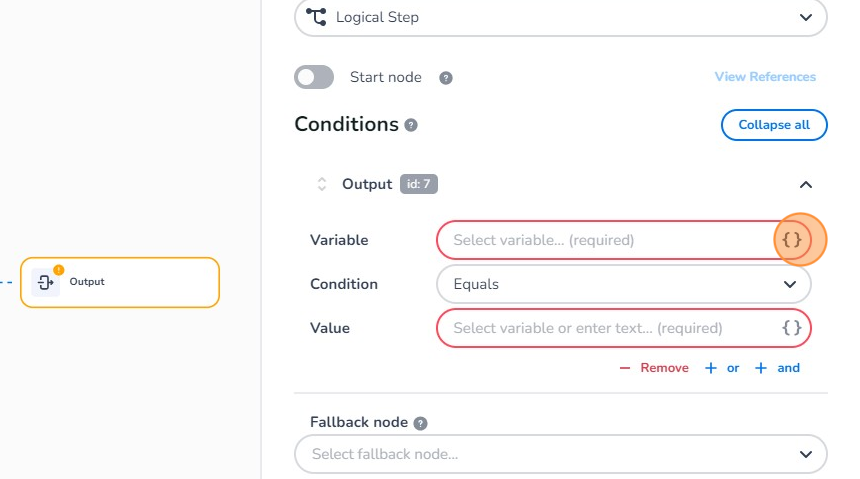Image resolution: width=860 pixels, height=479 pixels.
Task: Click the help icon next to Conditions heading
Action: click(411, 126)
